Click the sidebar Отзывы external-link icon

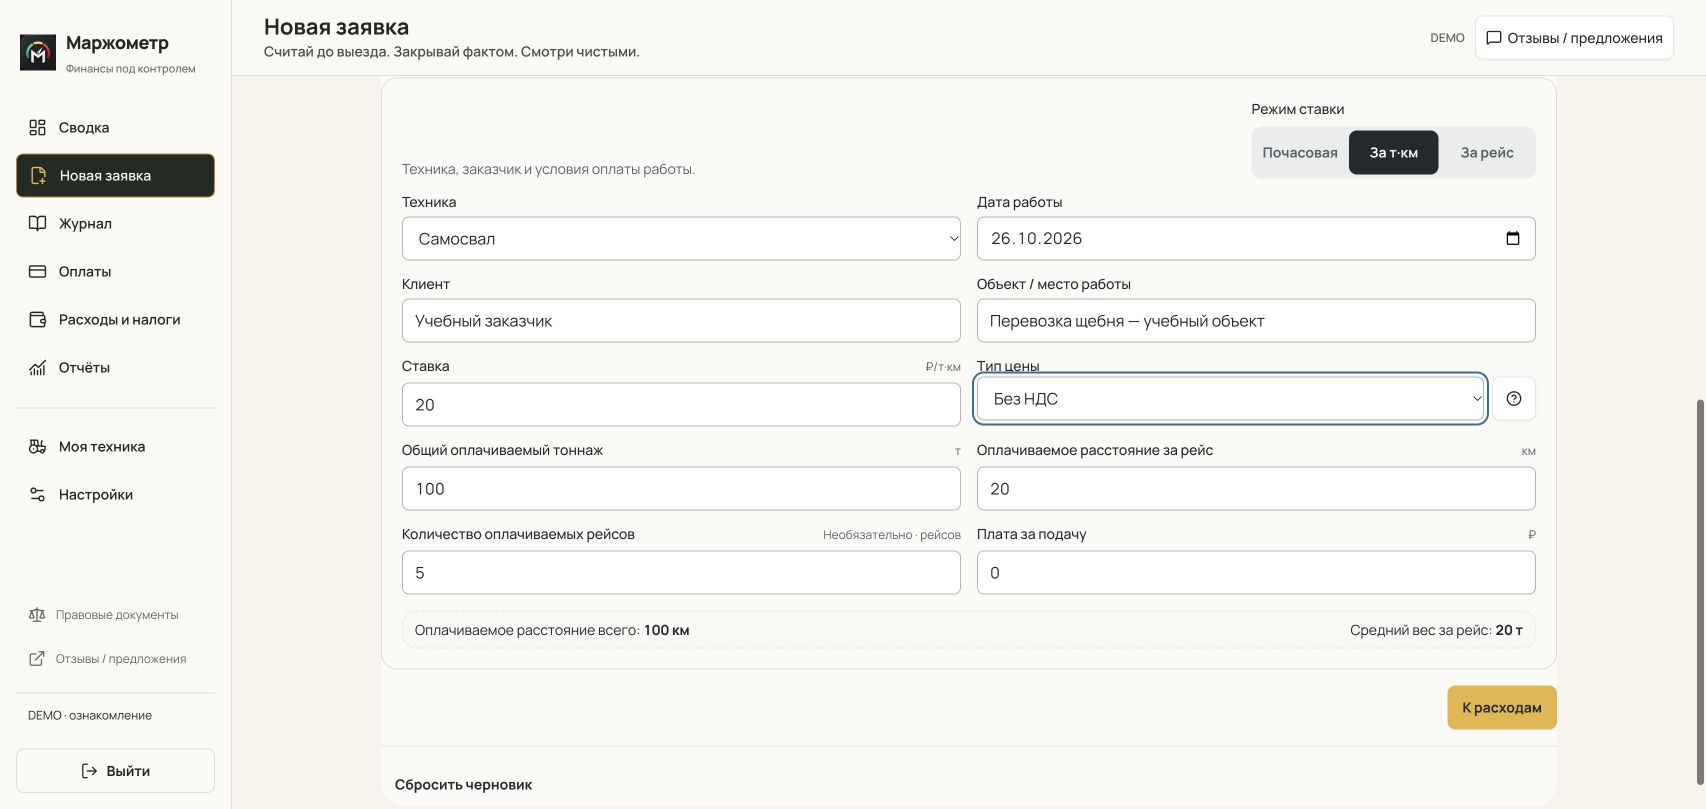(x=37, y=658)
